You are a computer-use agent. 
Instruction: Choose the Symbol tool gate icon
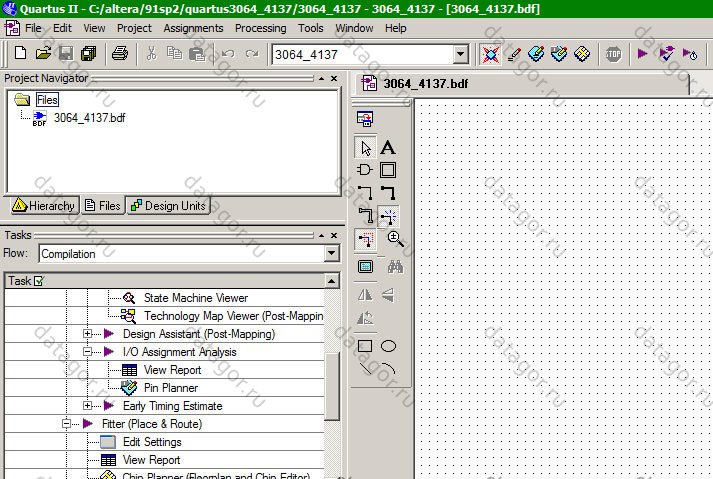click(x=365, y=170)
